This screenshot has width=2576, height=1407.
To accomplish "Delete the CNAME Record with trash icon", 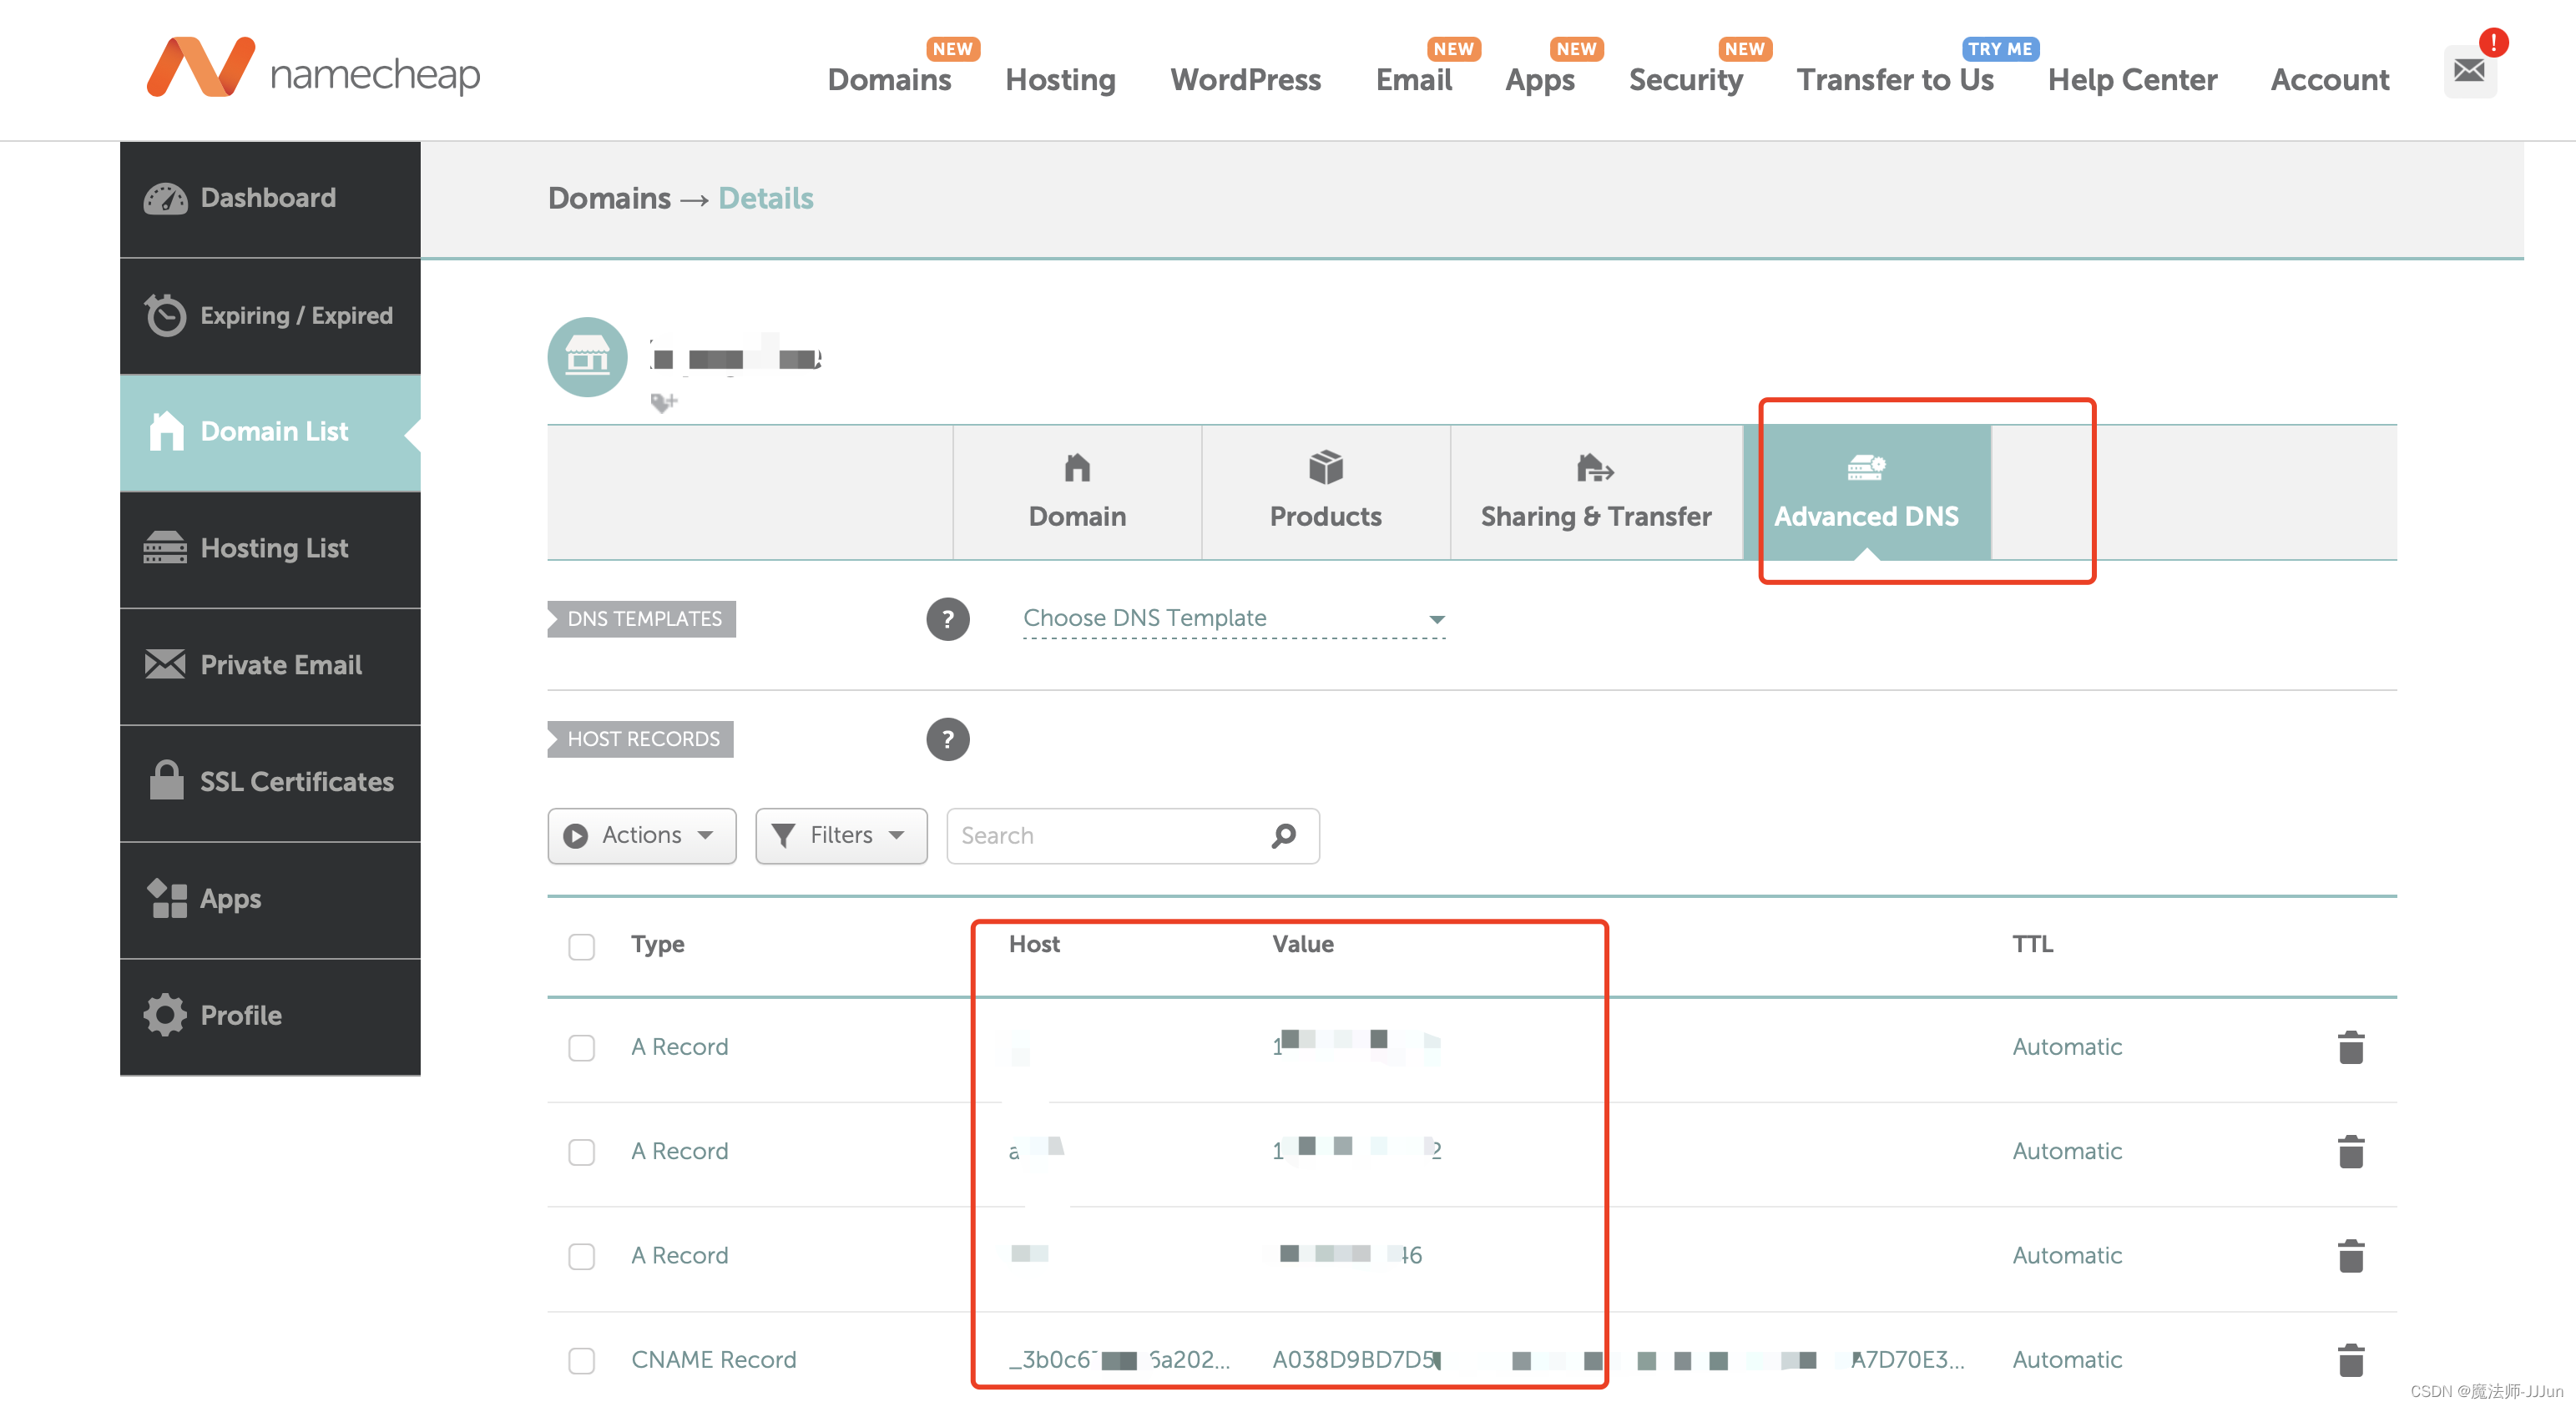I will 2351,1360.
